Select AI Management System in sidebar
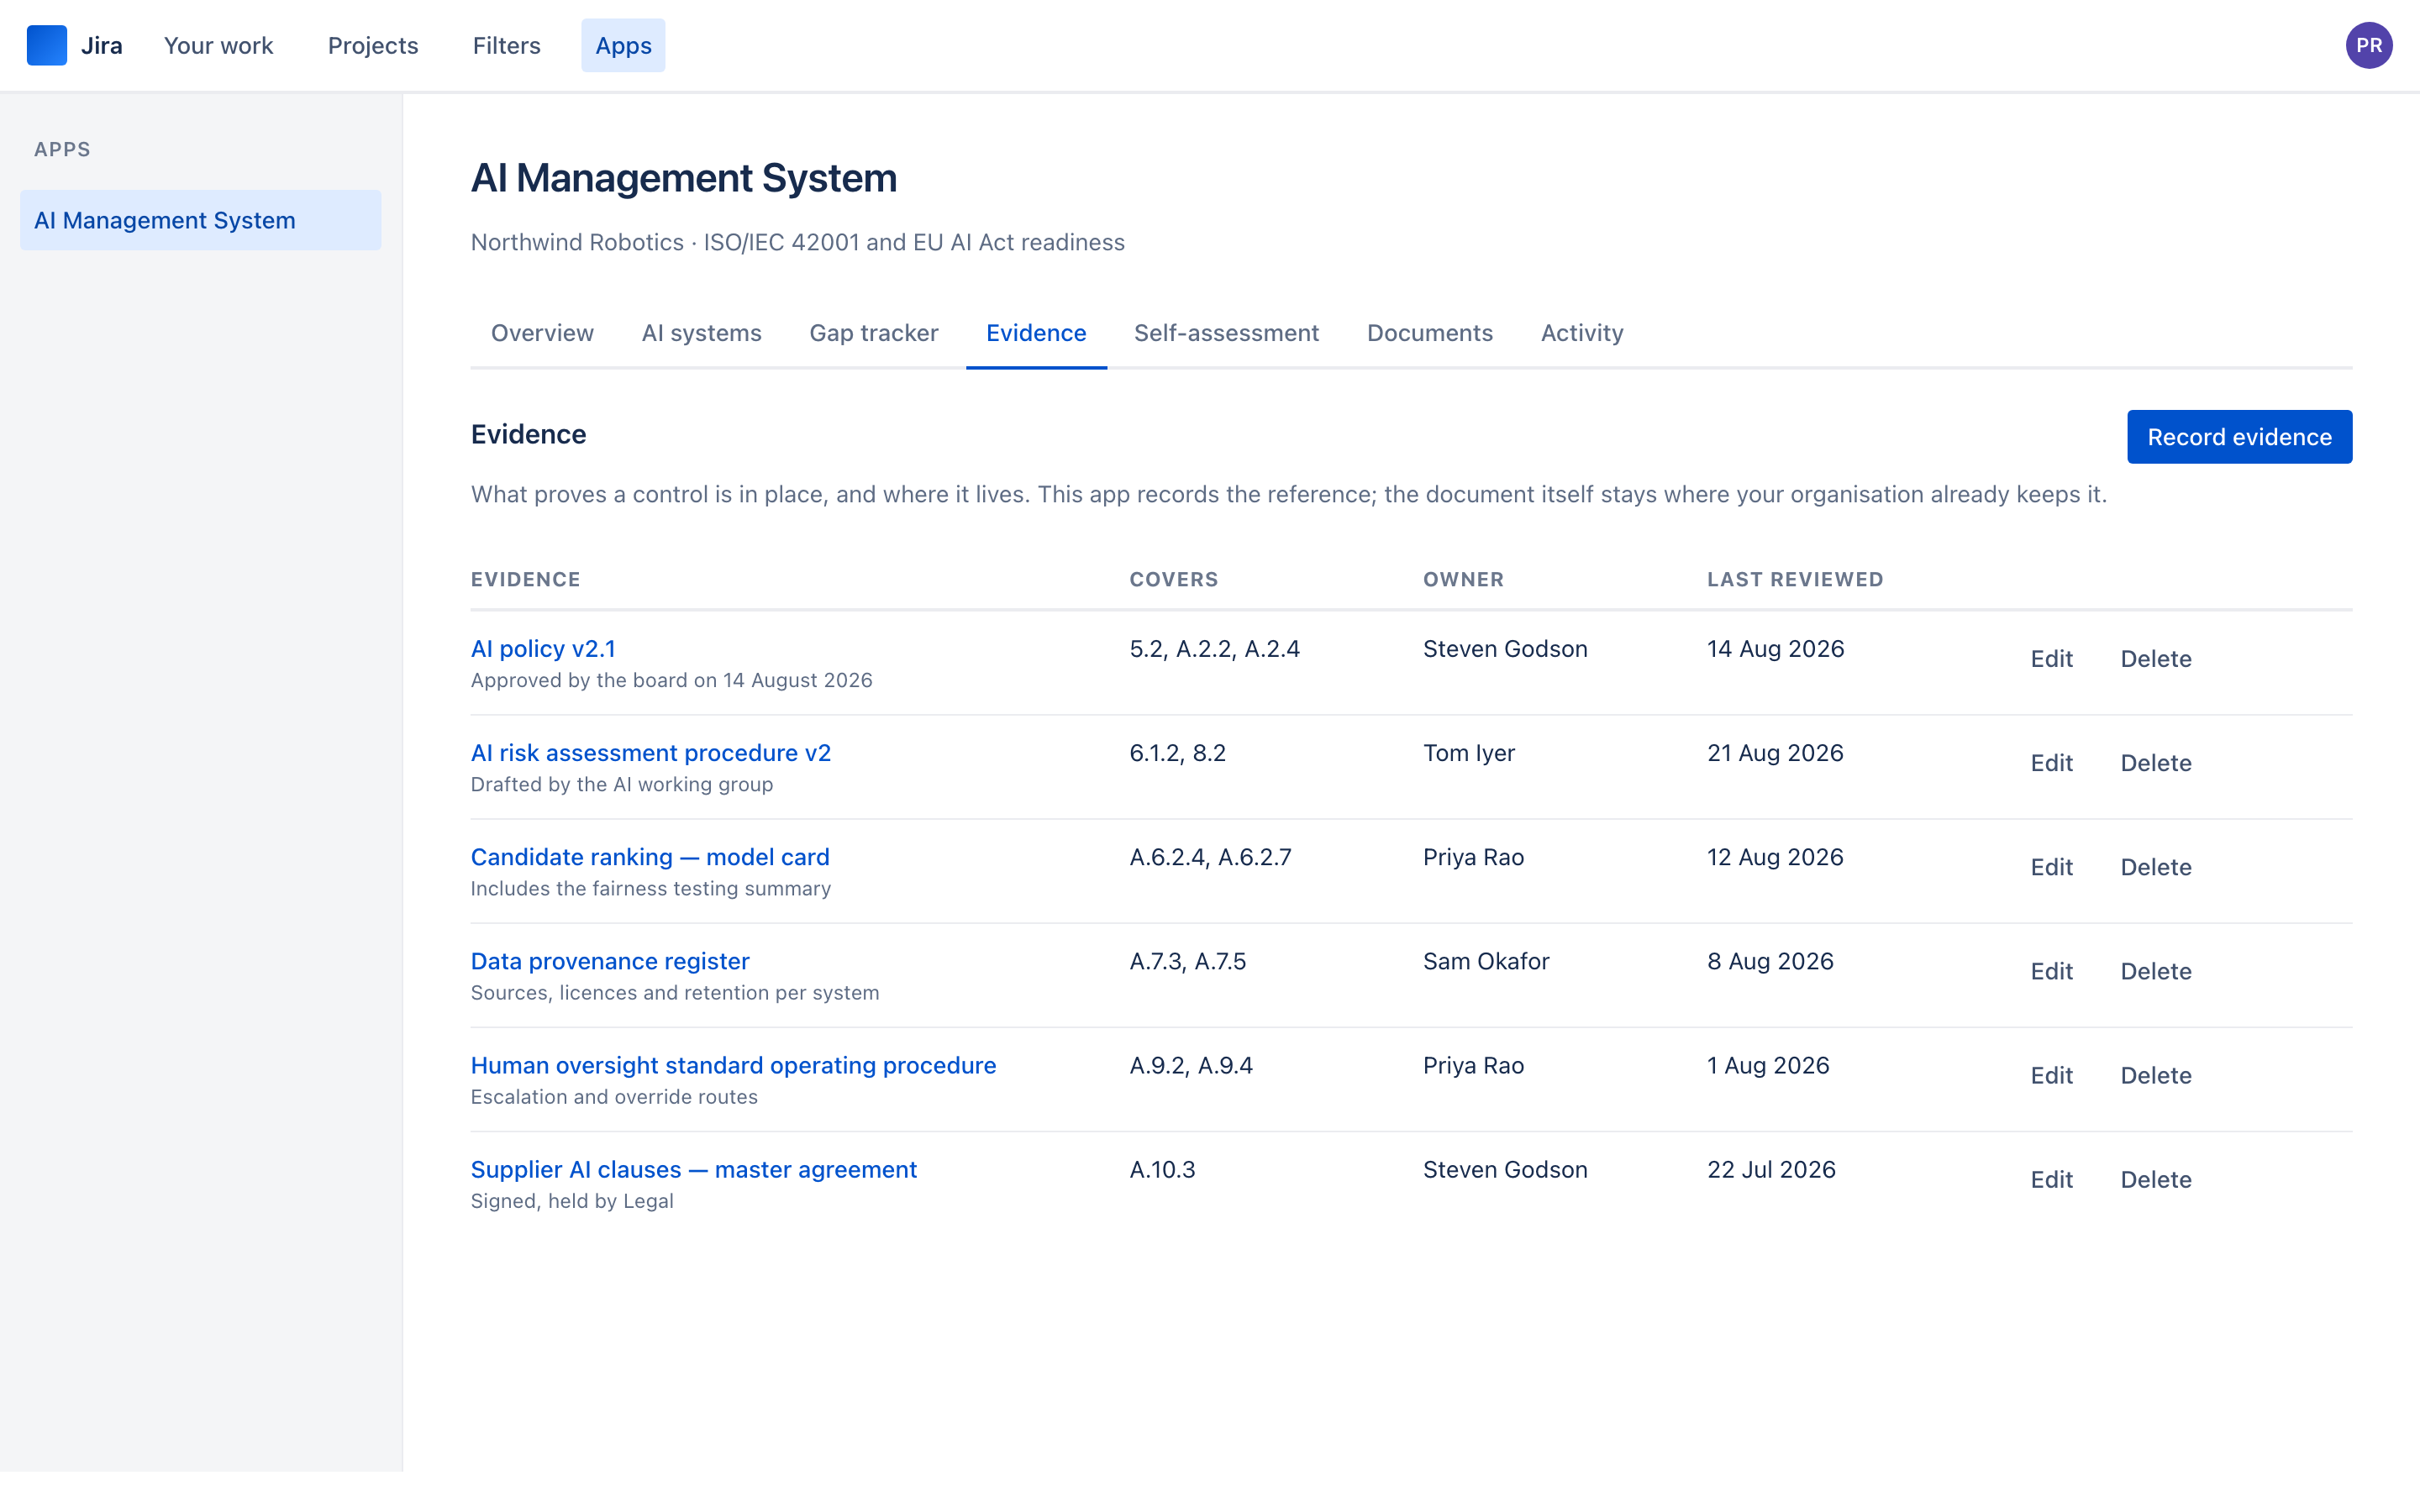The image size is (2420, 1512). [x=200, y=220]
